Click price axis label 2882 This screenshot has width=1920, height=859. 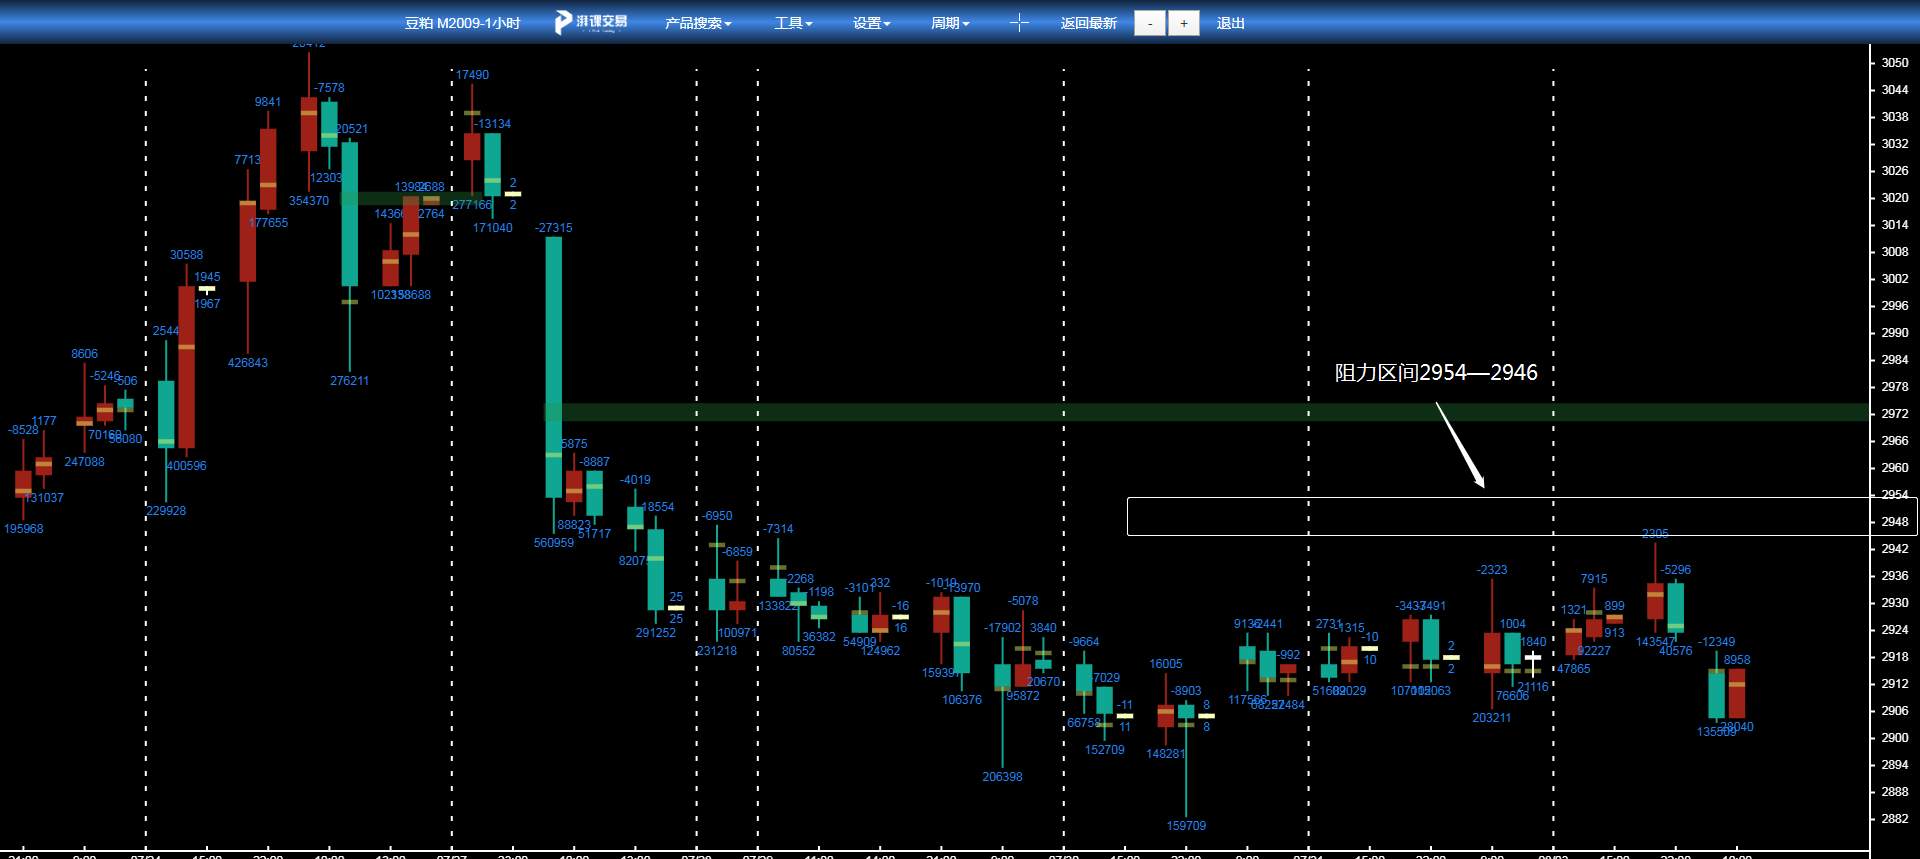pos(1894,818)
